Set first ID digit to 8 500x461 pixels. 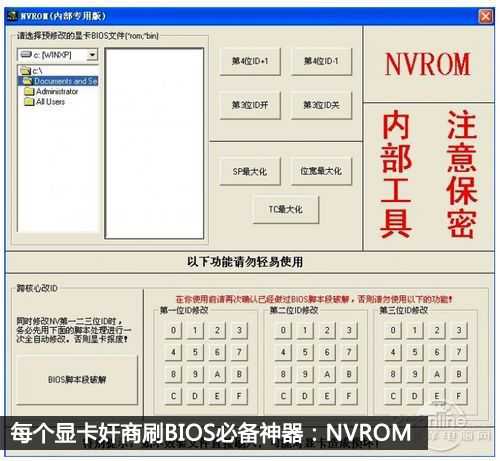(173, 374)
